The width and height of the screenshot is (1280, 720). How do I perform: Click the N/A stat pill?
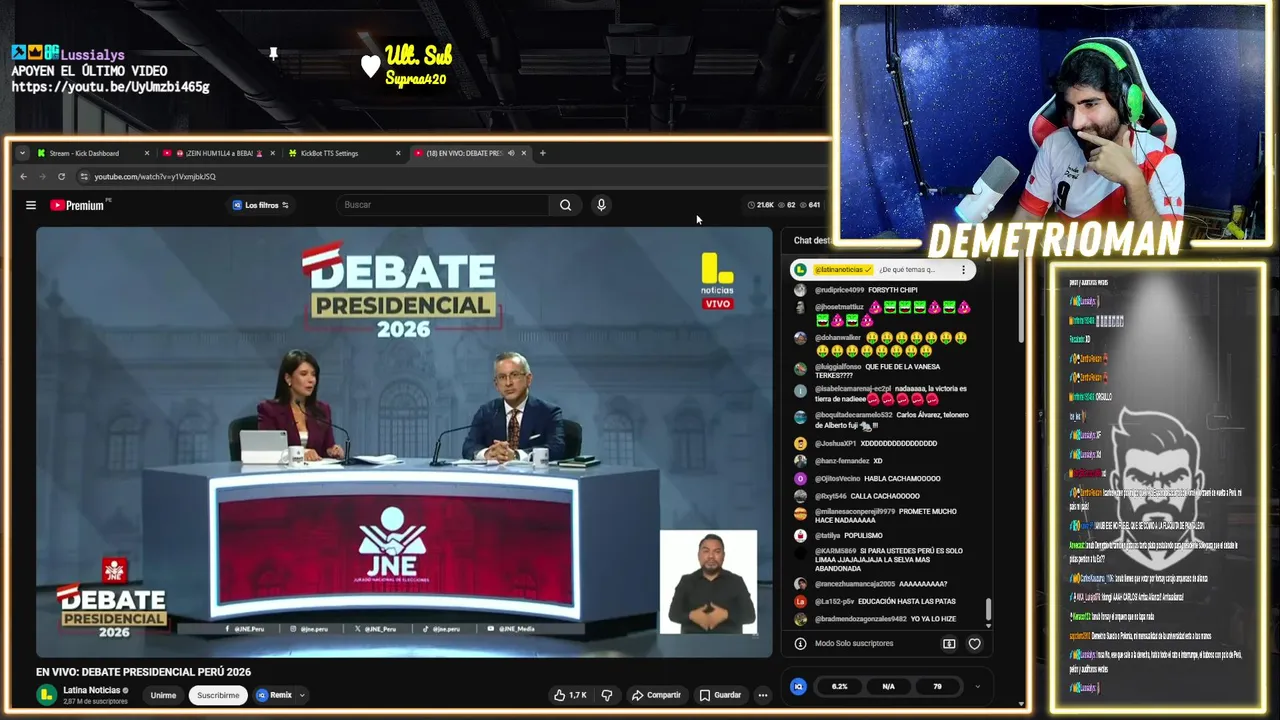[x=888, y=686]
